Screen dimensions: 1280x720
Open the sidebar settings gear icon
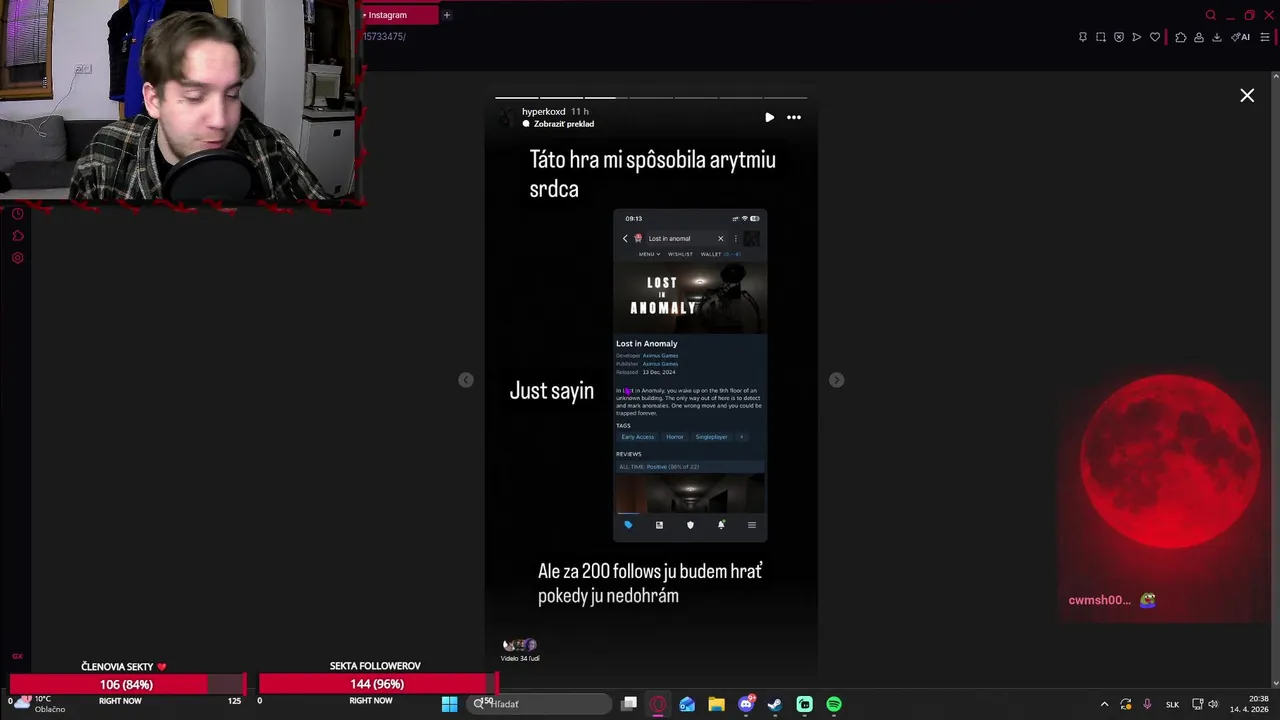17,258
